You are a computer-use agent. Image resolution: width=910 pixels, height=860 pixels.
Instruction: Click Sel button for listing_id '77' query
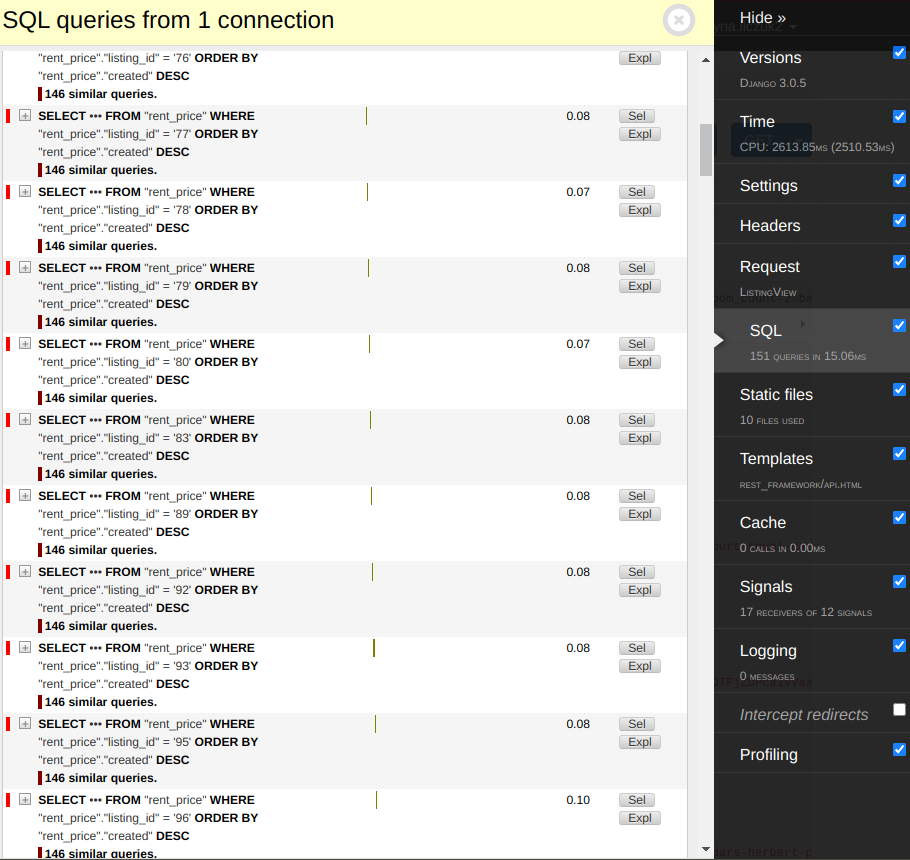tap(639, 116)
